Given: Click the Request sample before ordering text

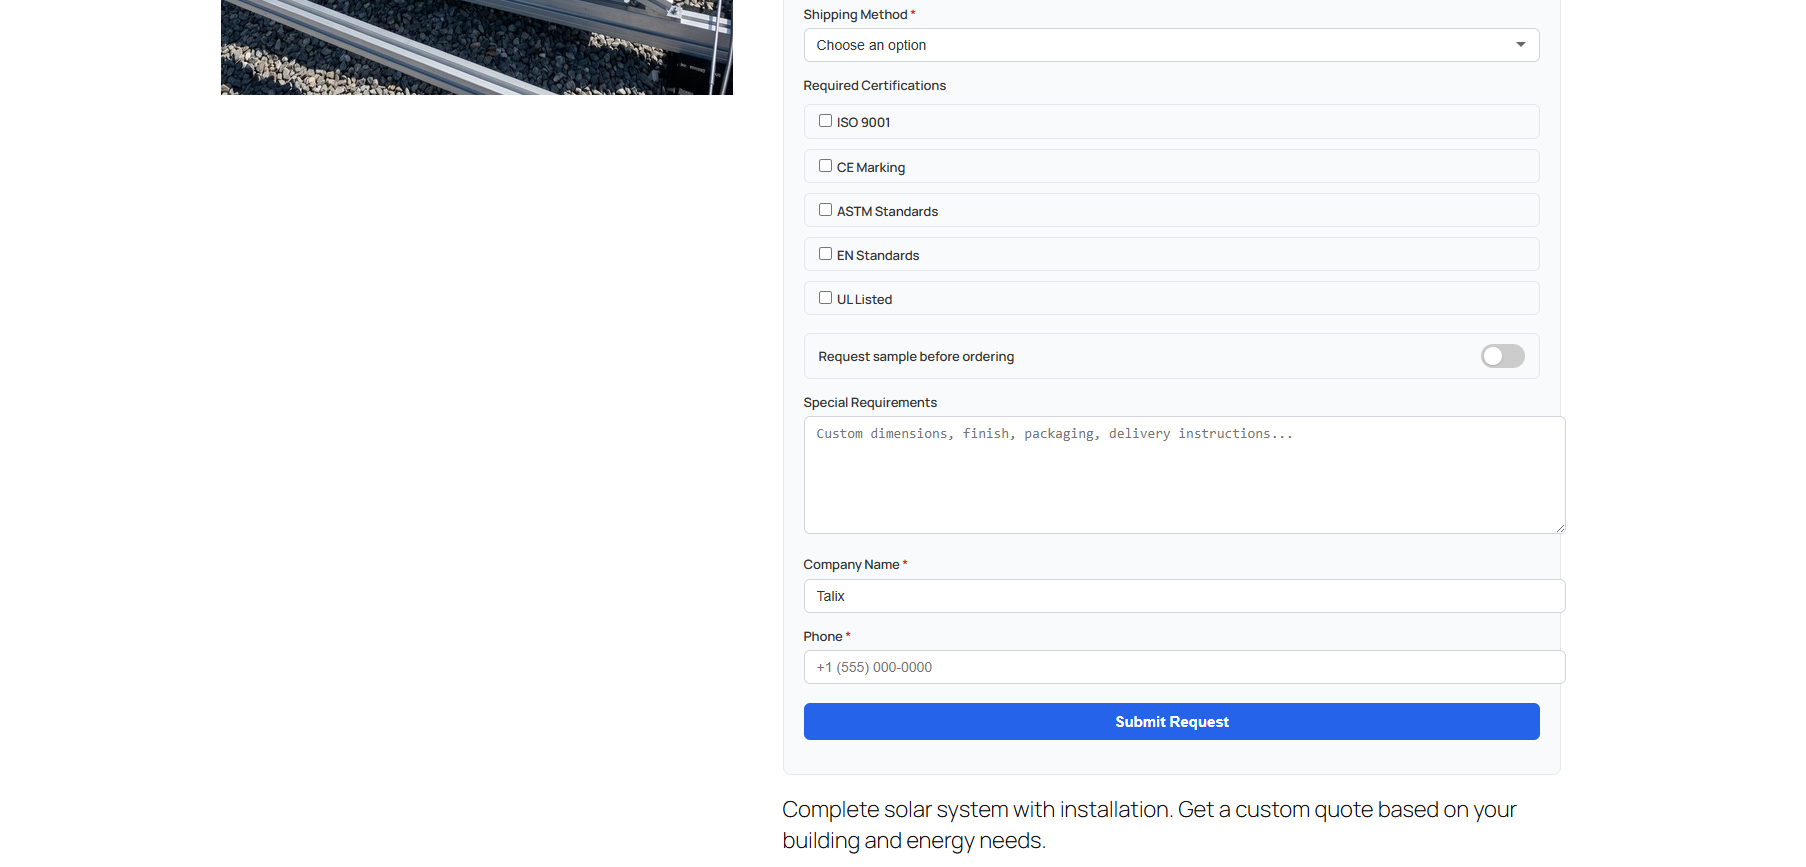Looking at the screenshot, I should coord(916,357).
